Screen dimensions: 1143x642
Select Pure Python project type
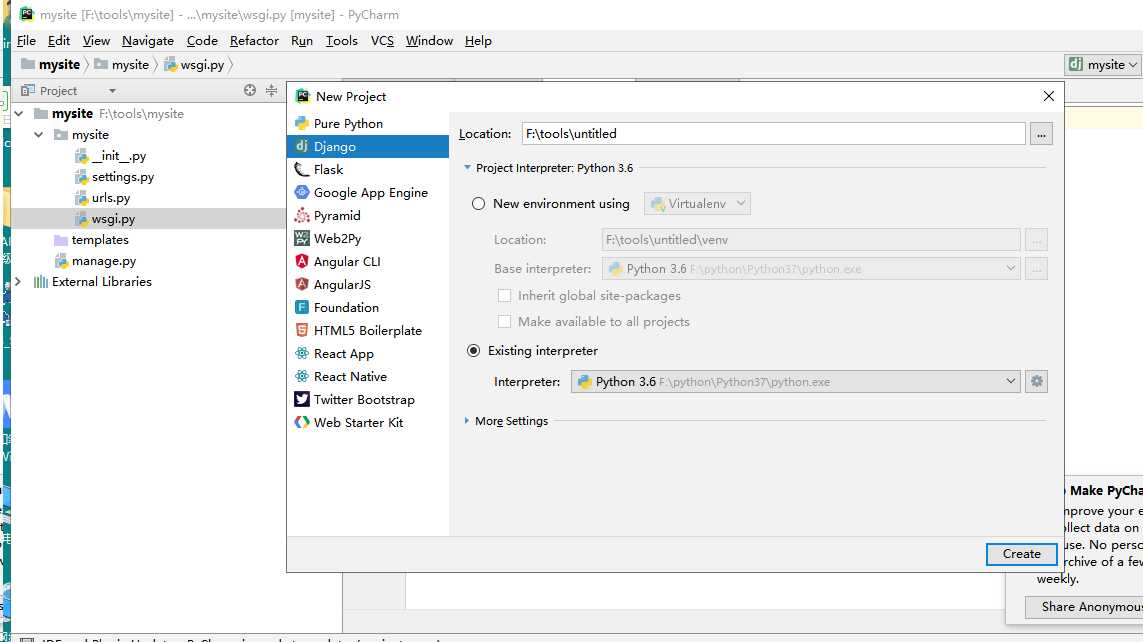[x=368, y=123]
